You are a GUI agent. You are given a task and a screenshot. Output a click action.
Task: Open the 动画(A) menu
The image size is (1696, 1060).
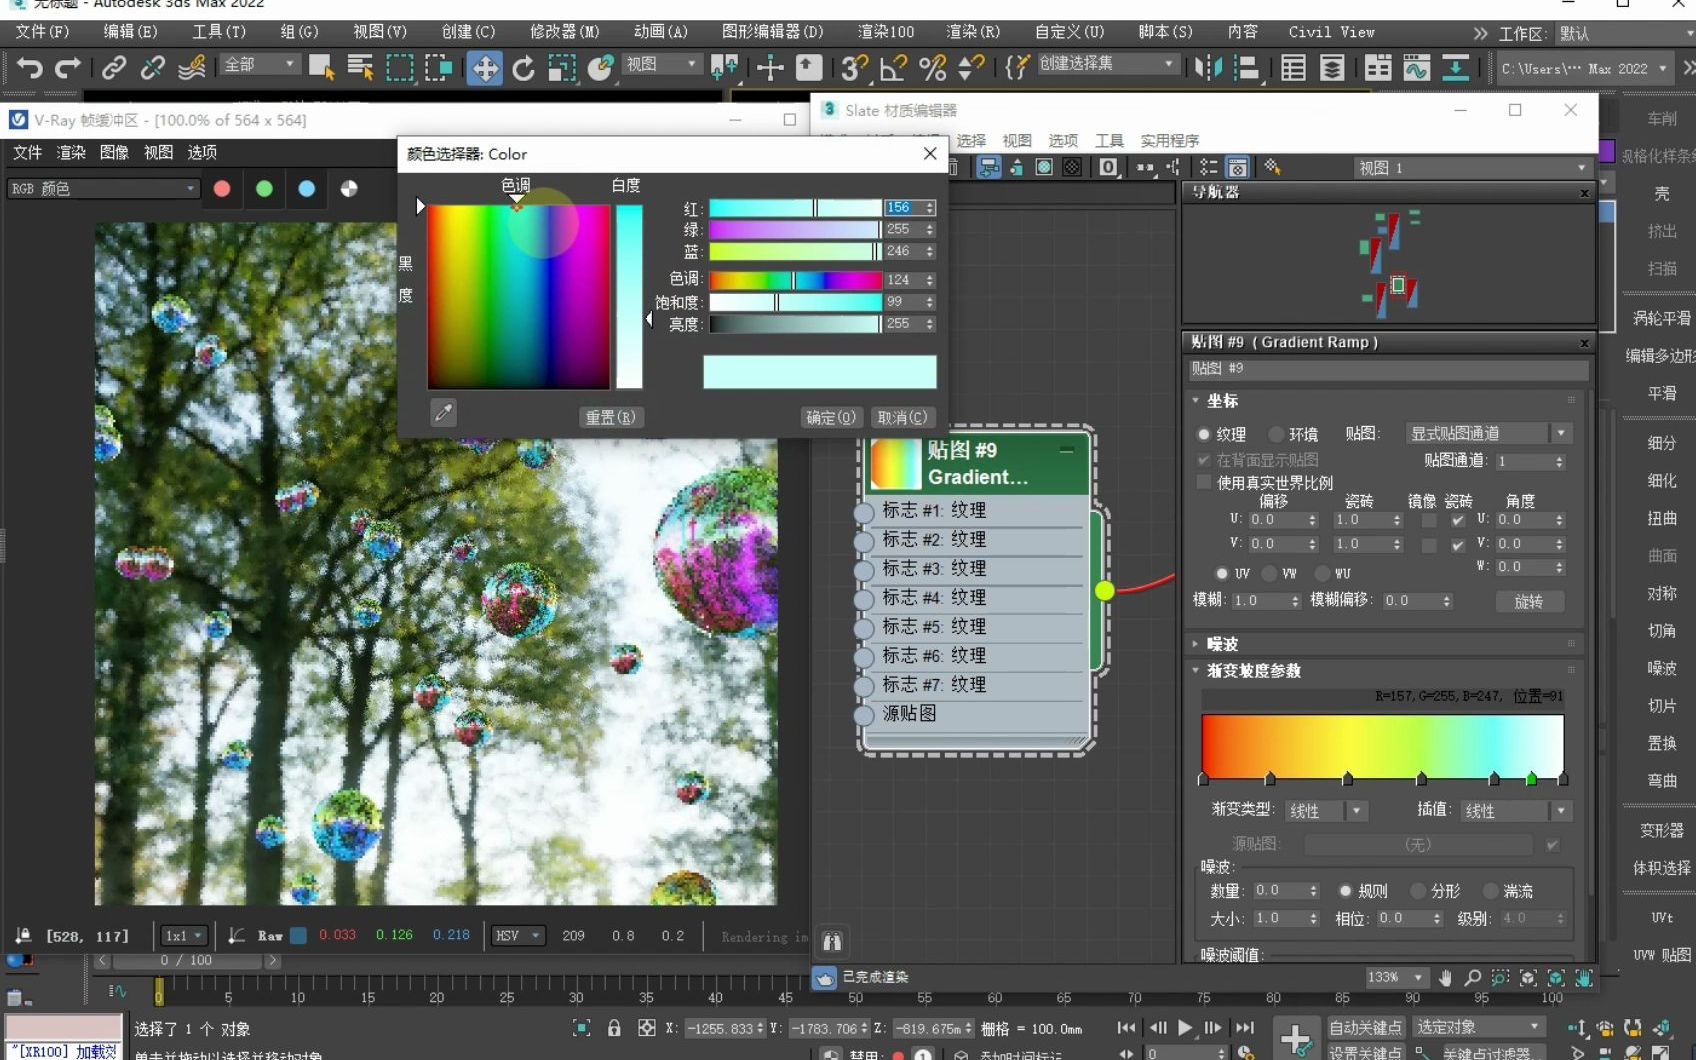click(661, 32)
